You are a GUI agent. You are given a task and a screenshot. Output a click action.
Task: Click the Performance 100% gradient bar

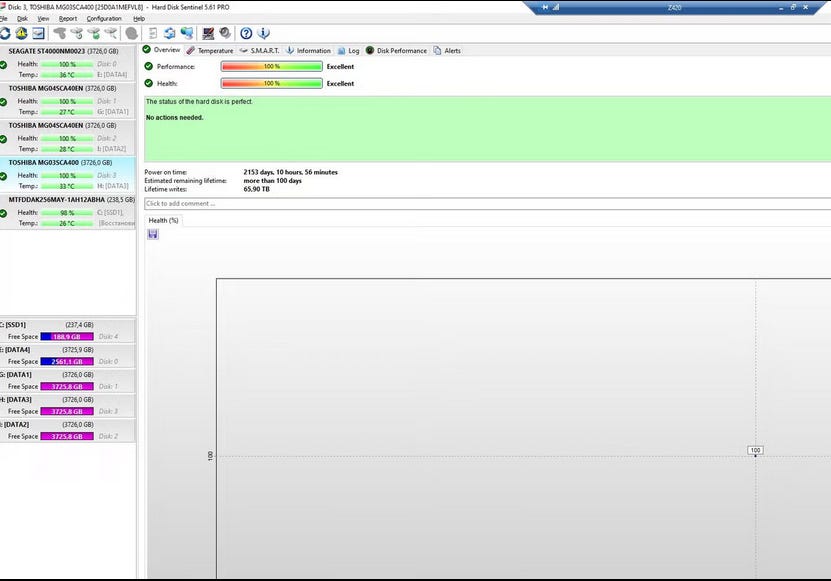click(271, 66)
